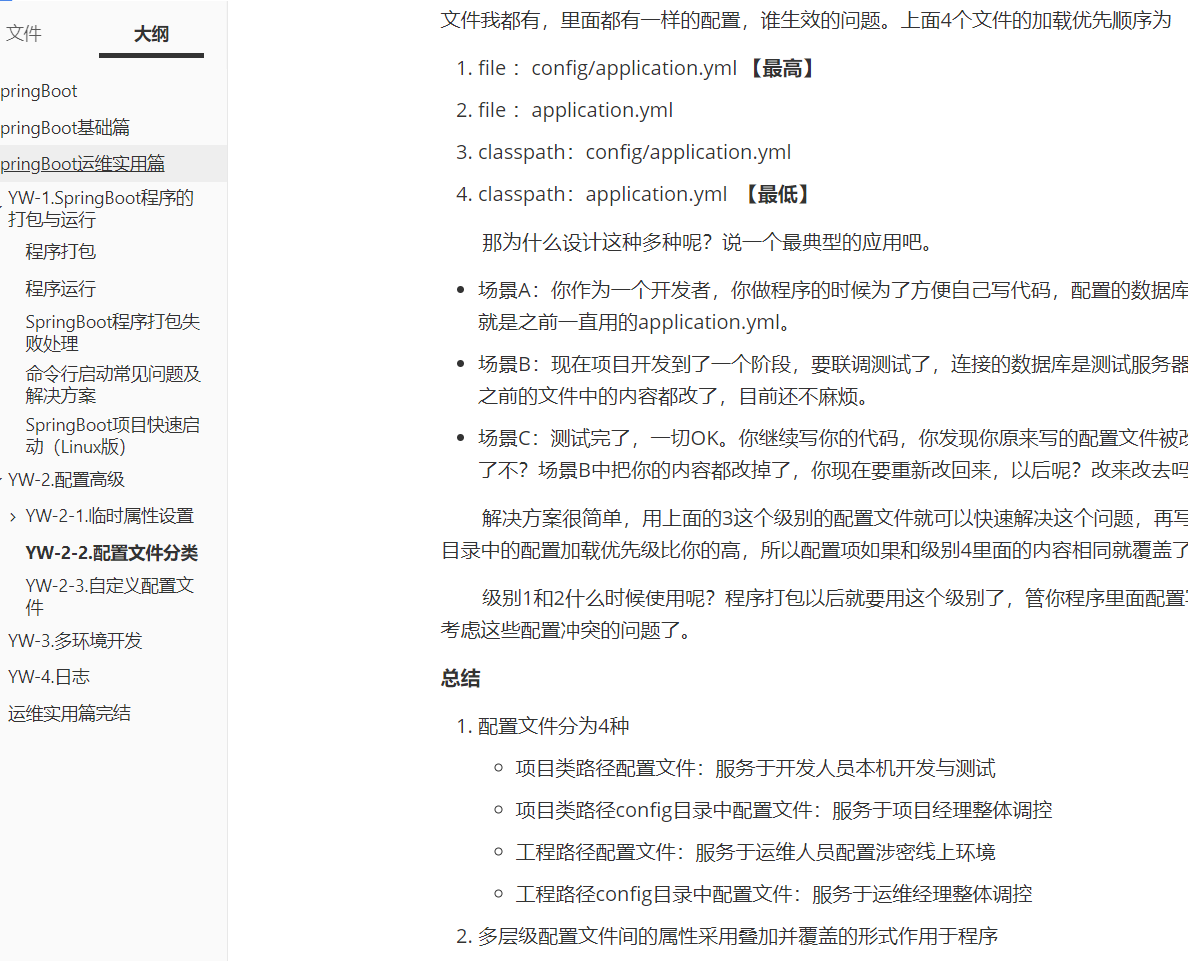Open YW-1.SpringBoot程序的打包与运行 outline item

point(101,208)
